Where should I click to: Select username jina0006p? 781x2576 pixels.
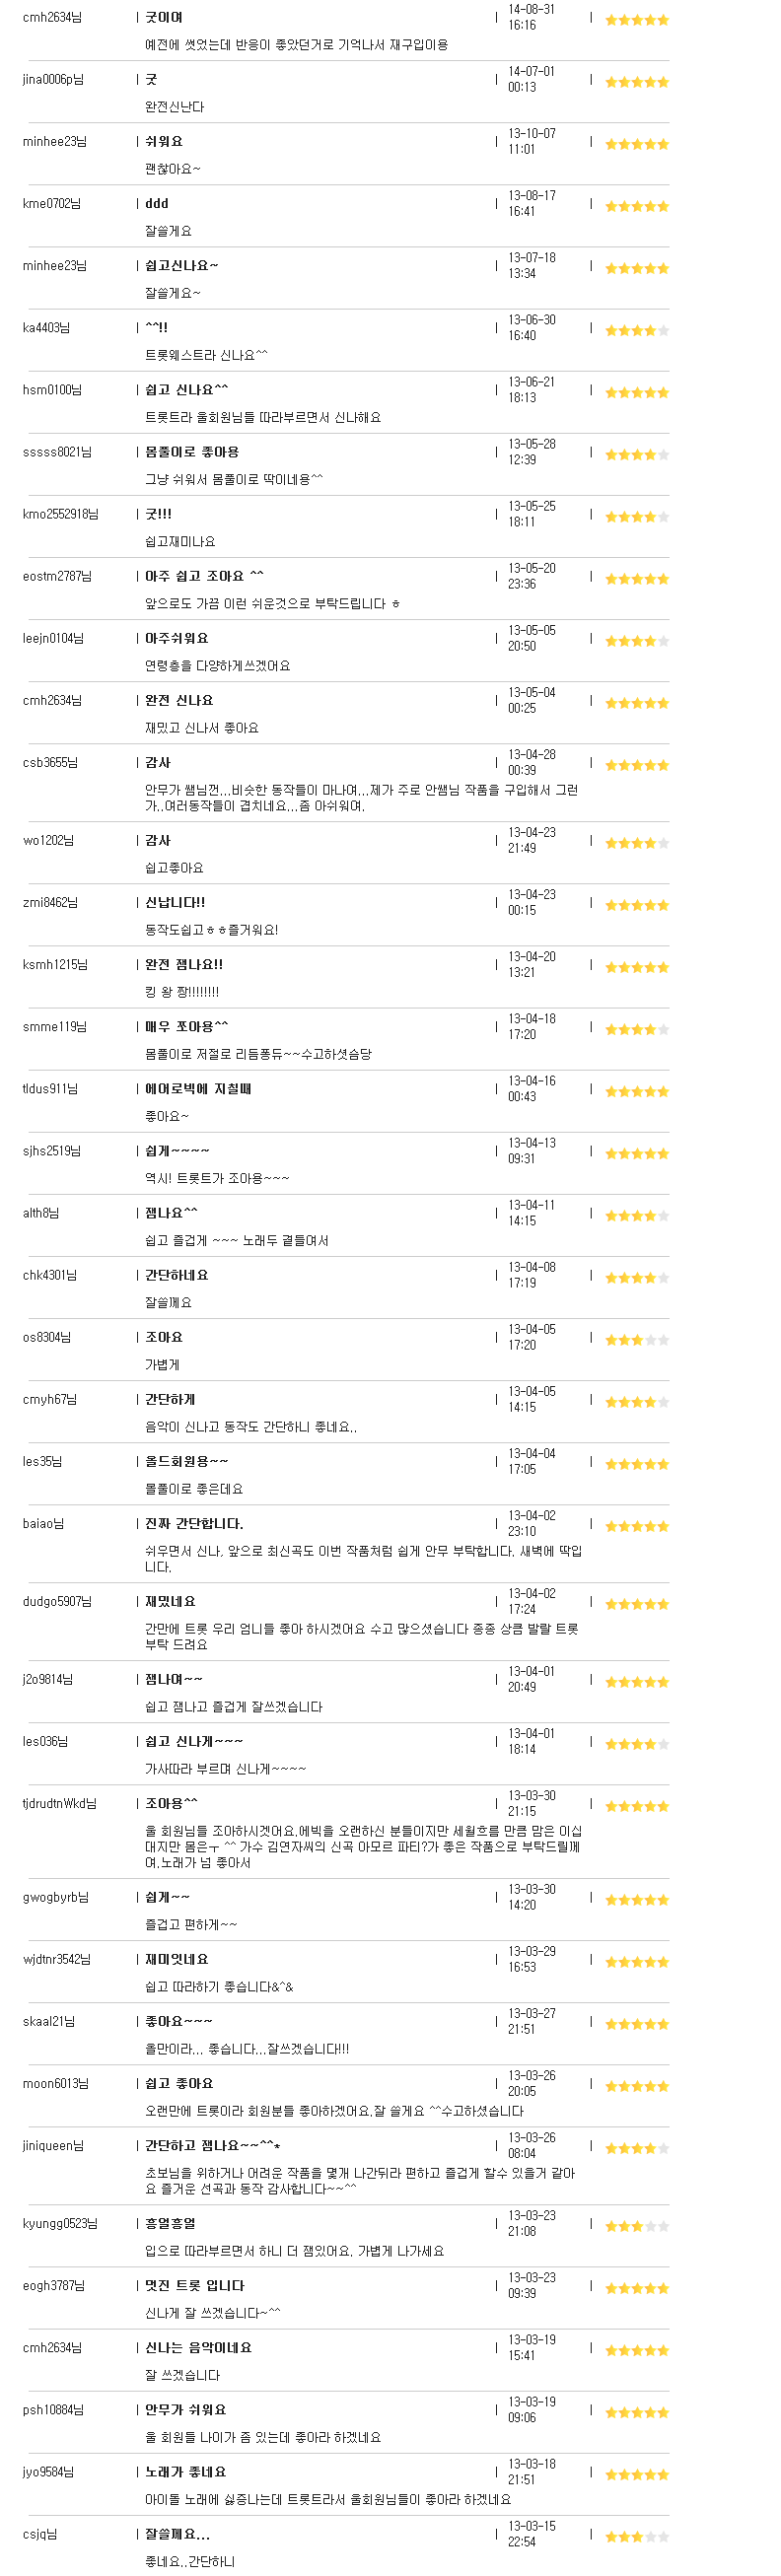(53, 79)
